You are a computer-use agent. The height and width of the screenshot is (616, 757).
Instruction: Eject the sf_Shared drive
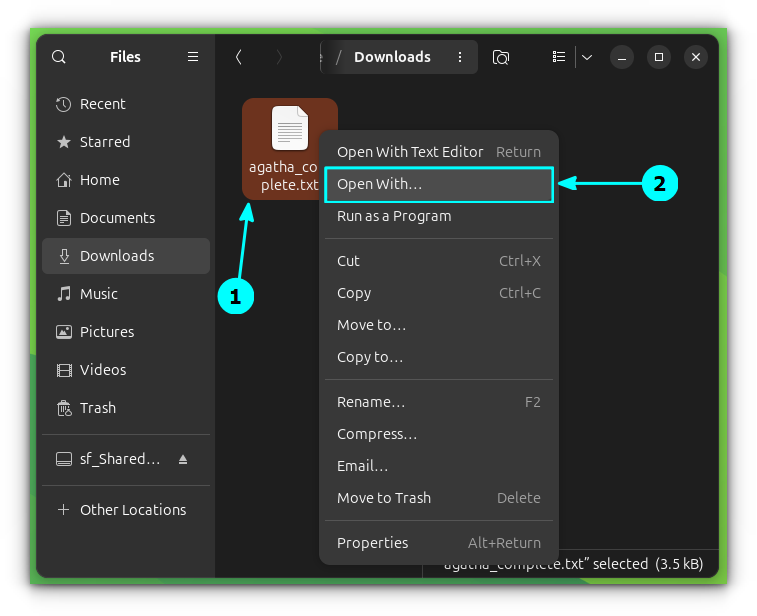(183, 459)
